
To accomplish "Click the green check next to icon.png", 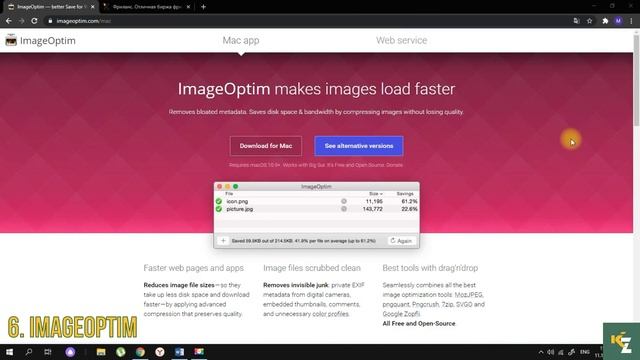I will [x=219, y=201].
